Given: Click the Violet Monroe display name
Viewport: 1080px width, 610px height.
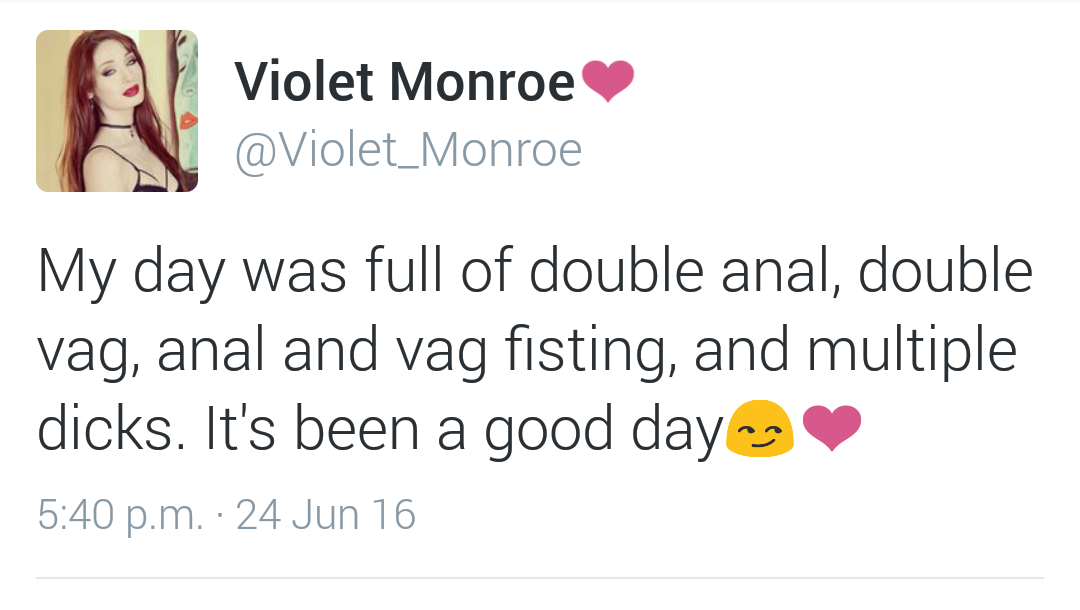Looking at the screenshot, I should click(x=404, y=82).
